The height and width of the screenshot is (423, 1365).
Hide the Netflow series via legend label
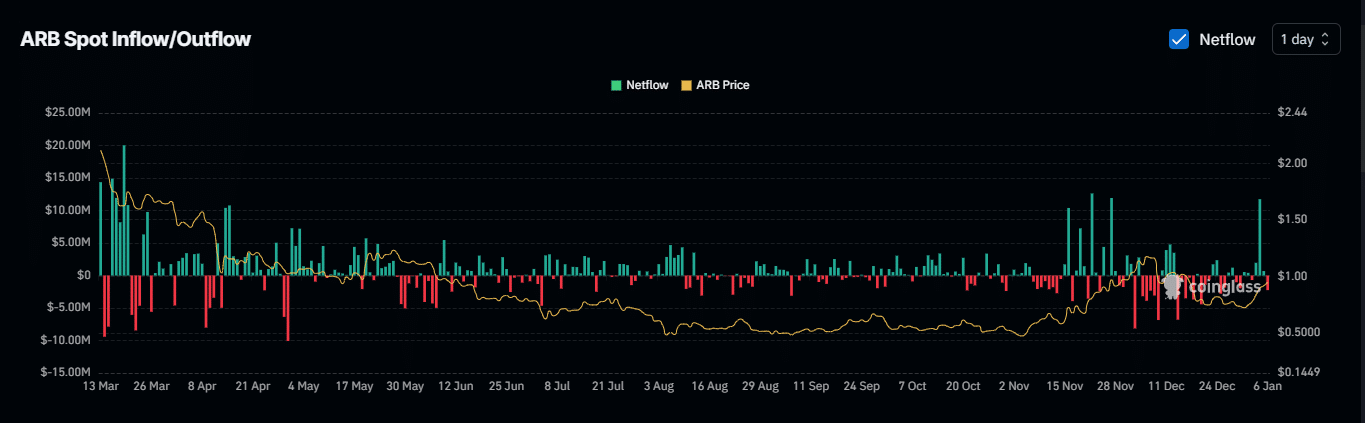[x=647, y=85]
